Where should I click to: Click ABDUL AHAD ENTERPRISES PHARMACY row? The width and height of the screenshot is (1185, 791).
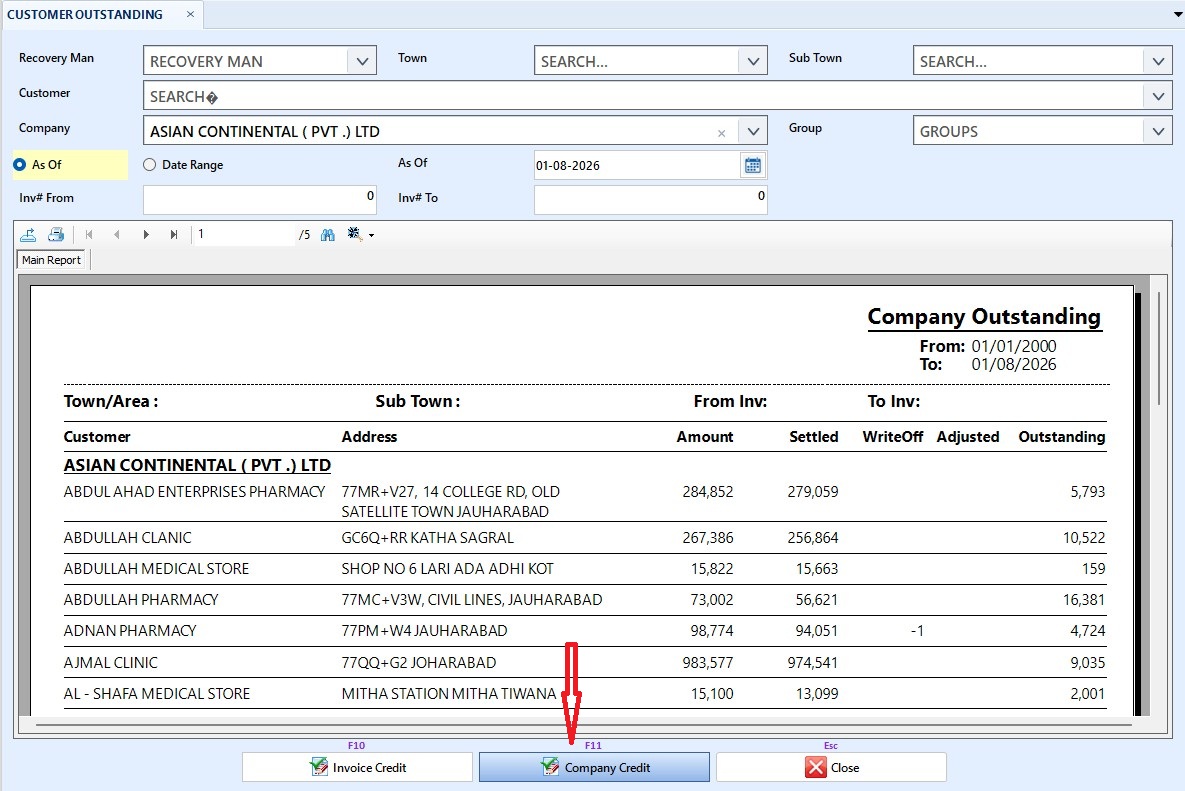[585, 501]
